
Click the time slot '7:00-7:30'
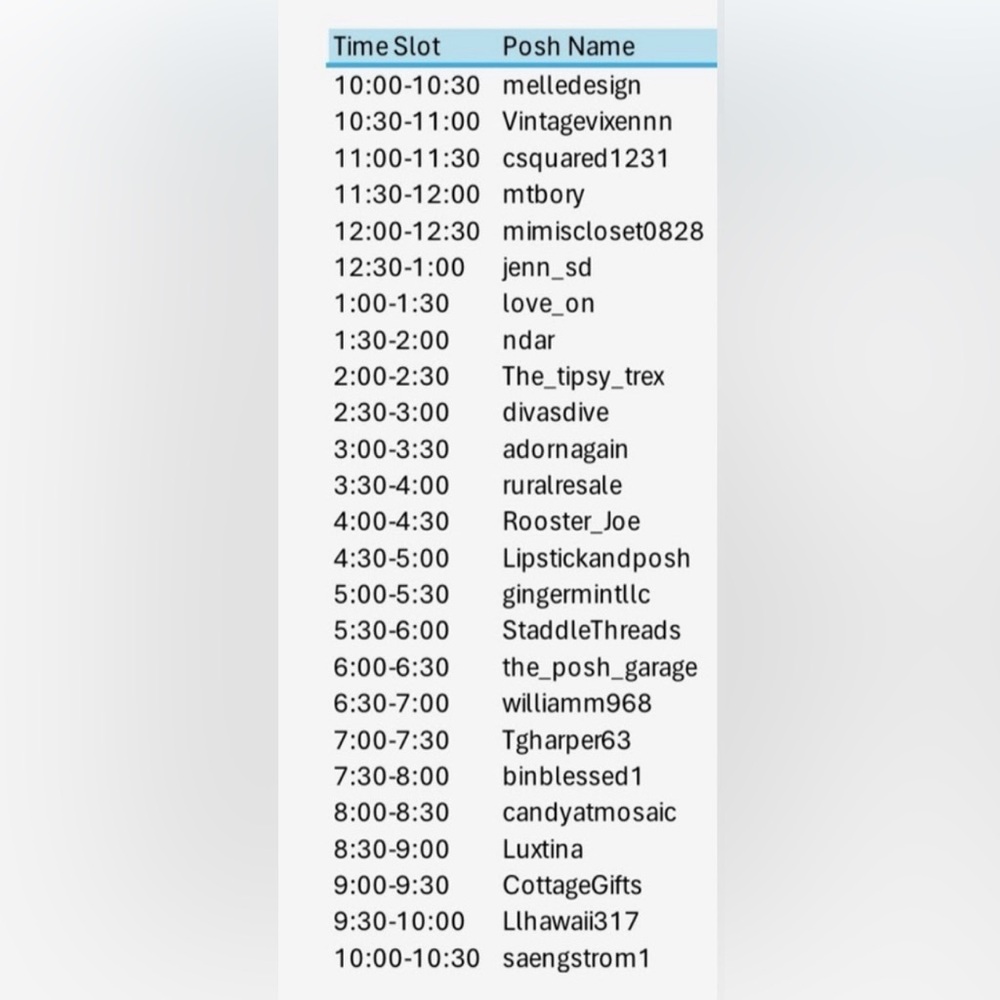point(392,740)
